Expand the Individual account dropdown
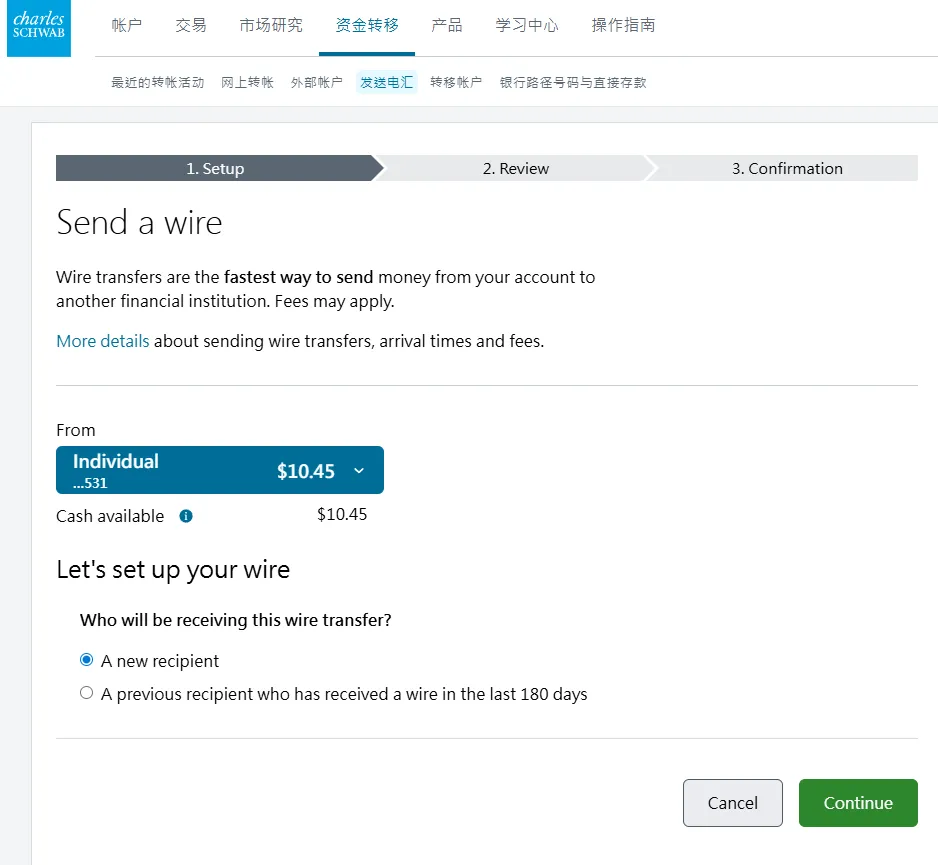The width and height of the screenshot is (938, 865). pos(220,470)
